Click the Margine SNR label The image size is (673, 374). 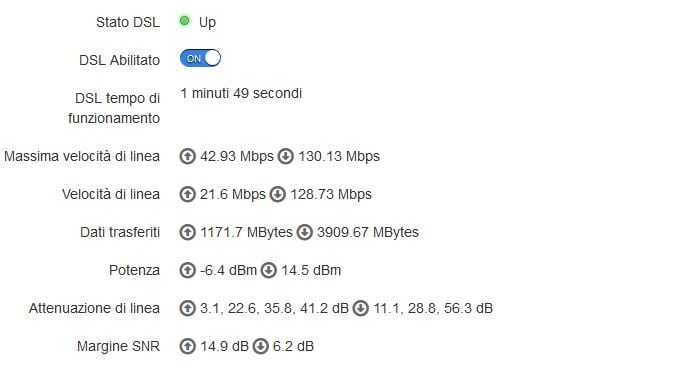[x=118, y=346]
